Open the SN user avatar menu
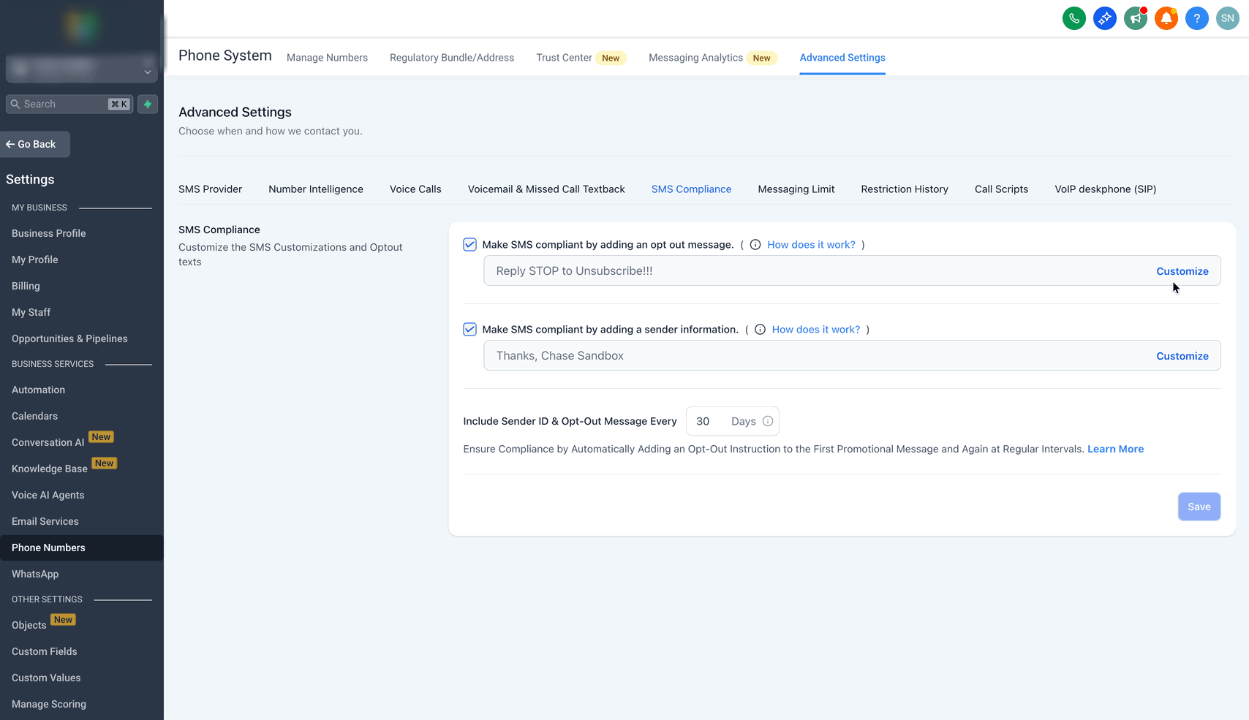 coord(1227,18)
